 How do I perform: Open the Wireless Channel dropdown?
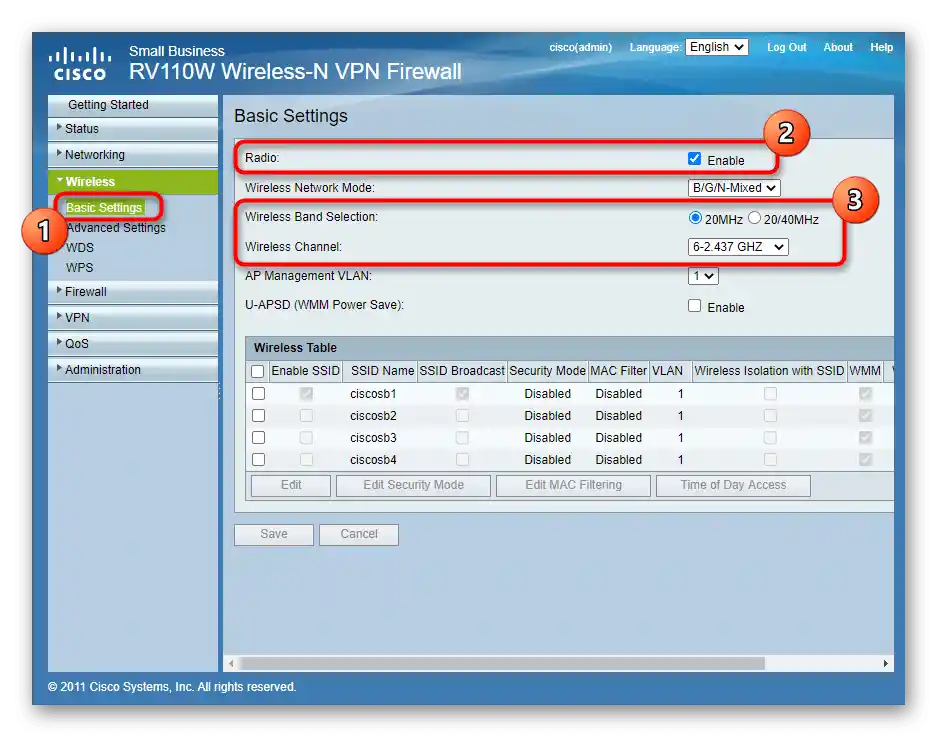click(738, 247)
